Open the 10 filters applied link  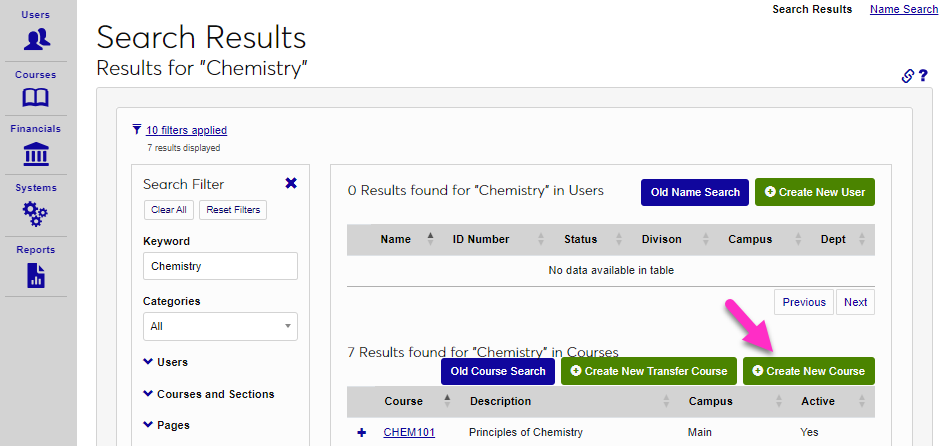click(x=186, y=130)
